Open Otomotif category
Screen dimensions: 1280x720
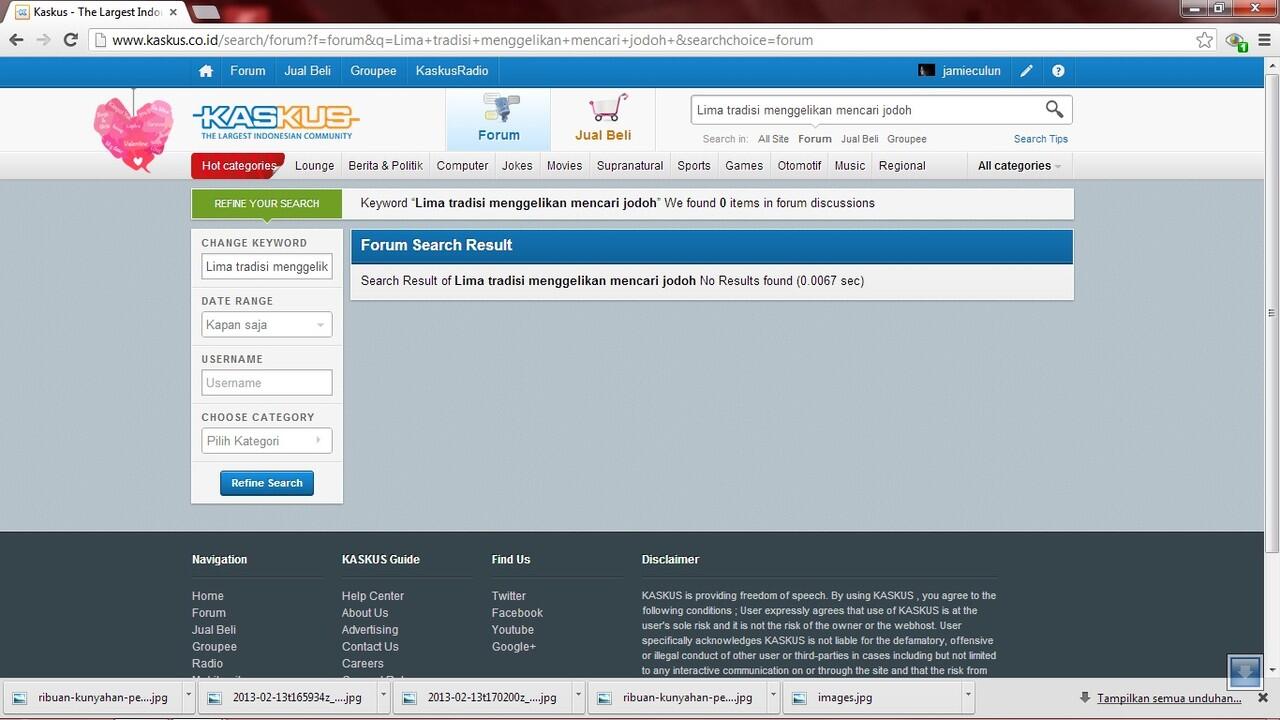click(799, 166)
